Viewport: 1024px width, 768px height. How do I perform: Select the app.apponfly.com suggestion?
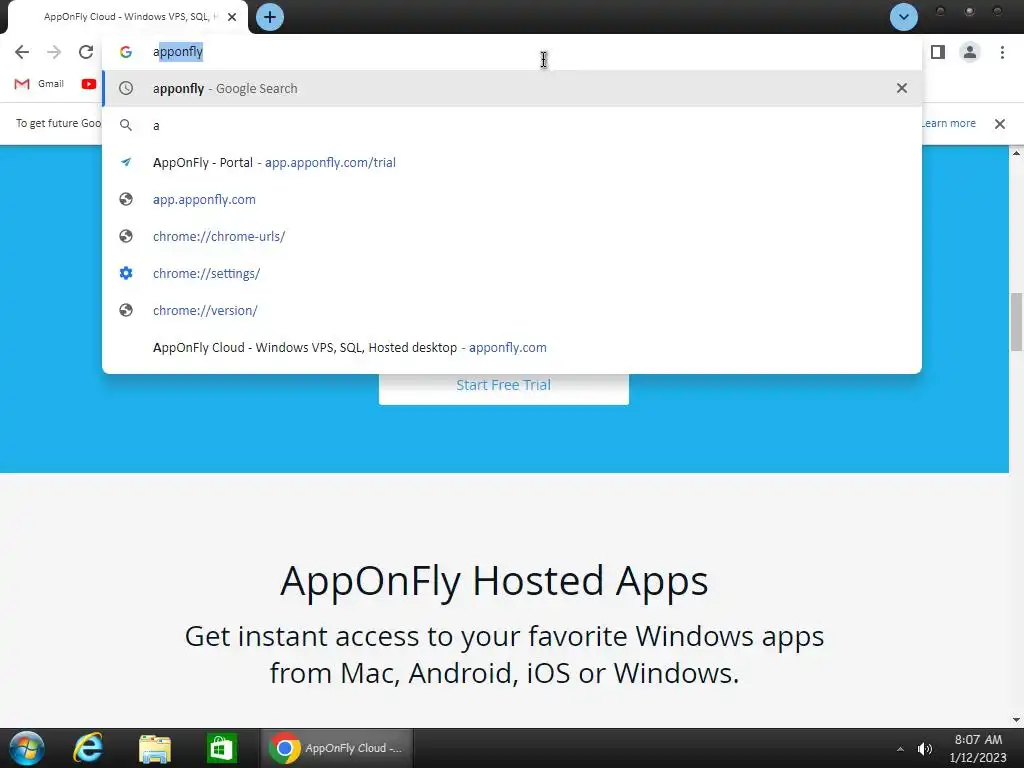512,199
